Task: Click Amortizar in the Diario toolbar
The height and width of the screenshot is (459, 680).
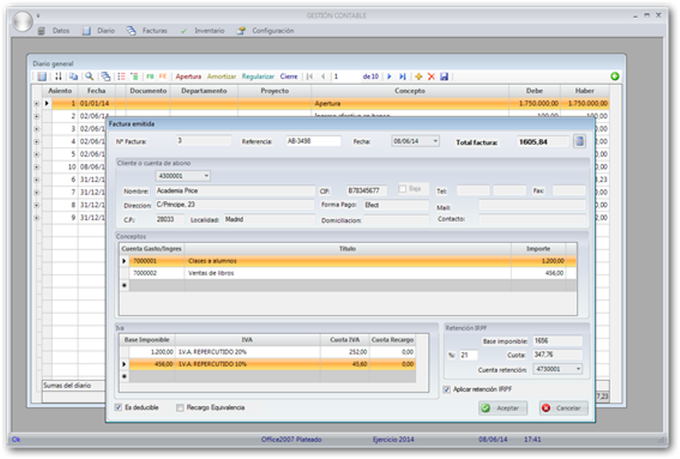Action: (221, 76)
